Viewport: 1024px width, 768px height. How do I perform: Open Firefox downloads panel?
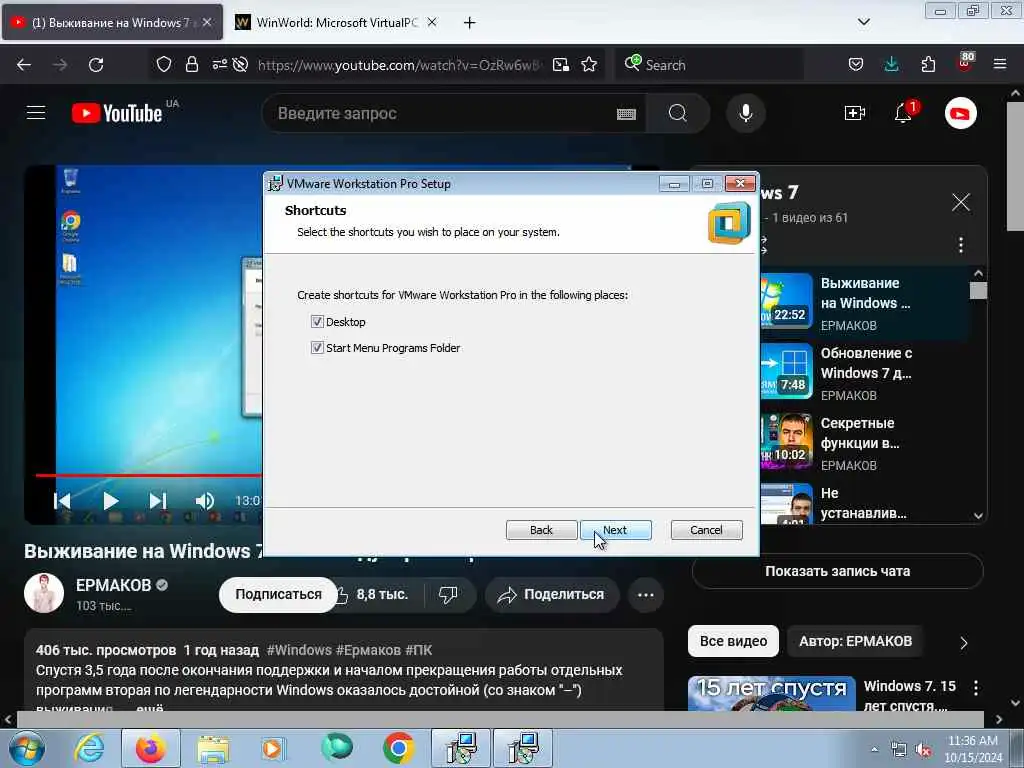point(891,65)
